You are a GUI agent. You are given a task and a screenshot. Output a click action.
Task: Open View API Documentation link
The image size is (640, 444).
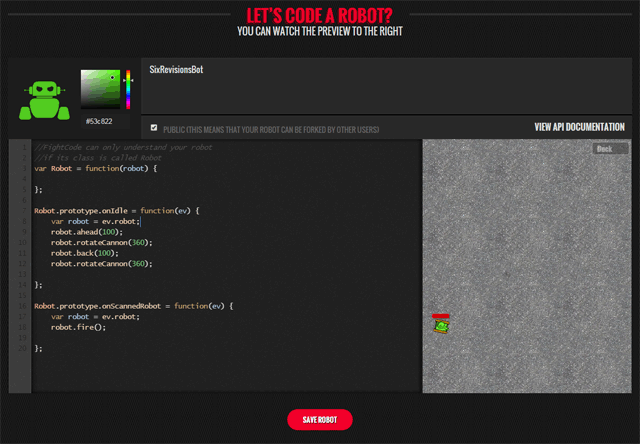click(x=579, y=128)
